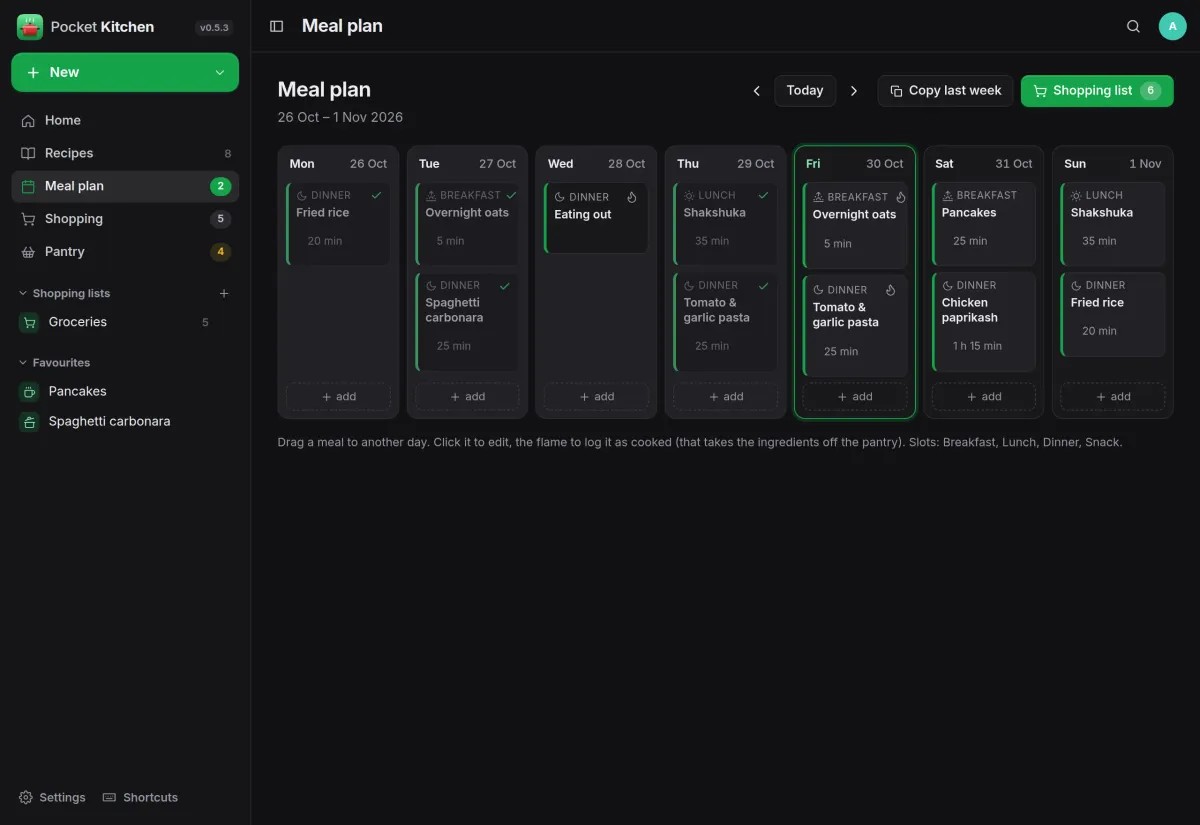Viewport: 1200px width, 825px height.
Task: Go to Home in the sidebar
Action: coord(125,120)
